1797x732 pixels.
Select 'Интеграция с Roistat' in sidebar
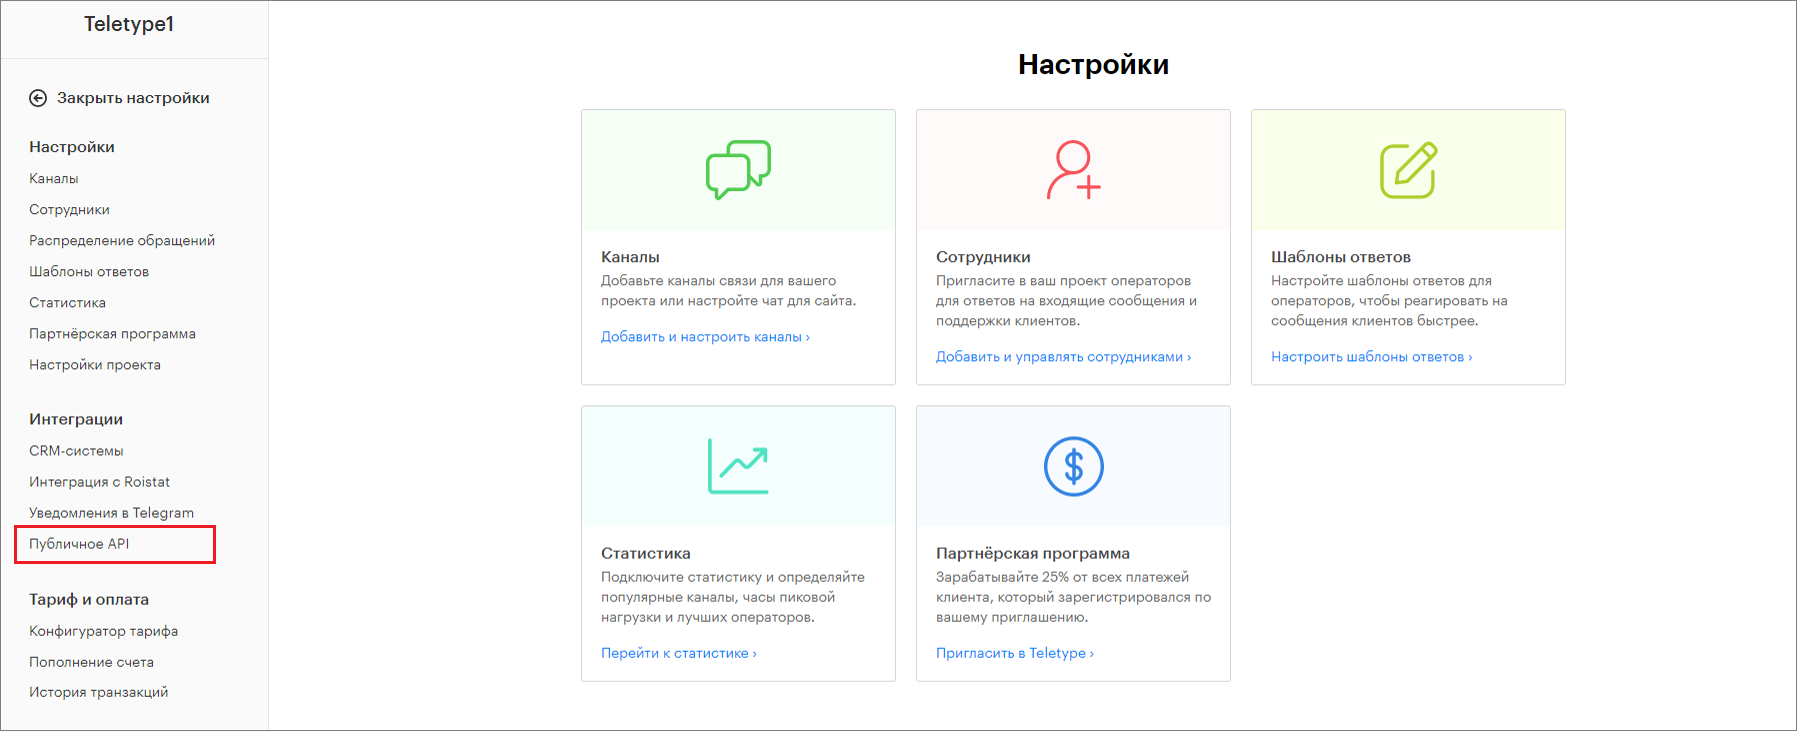(99, 482)
